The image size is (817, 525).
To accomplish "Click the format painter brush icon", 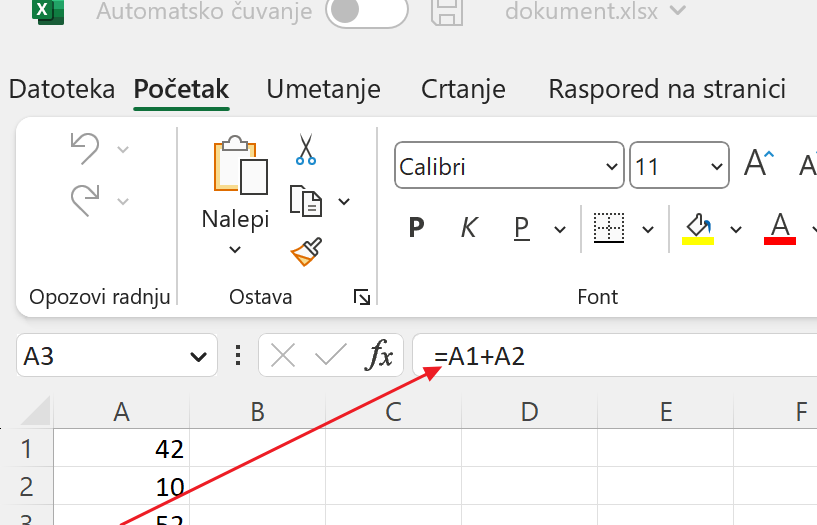I will pos(306,252).
